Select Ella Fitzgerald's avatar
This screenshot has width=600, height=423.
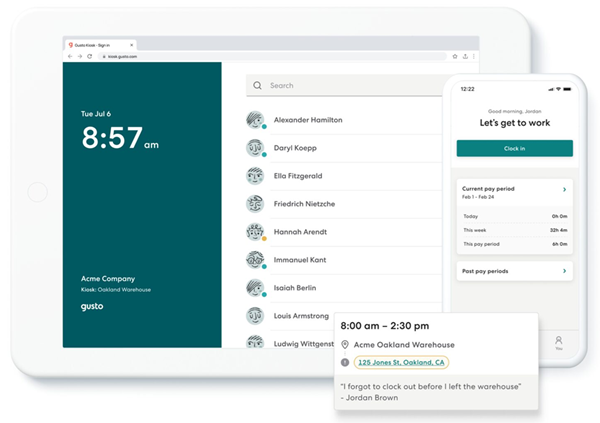click(255, 176)
